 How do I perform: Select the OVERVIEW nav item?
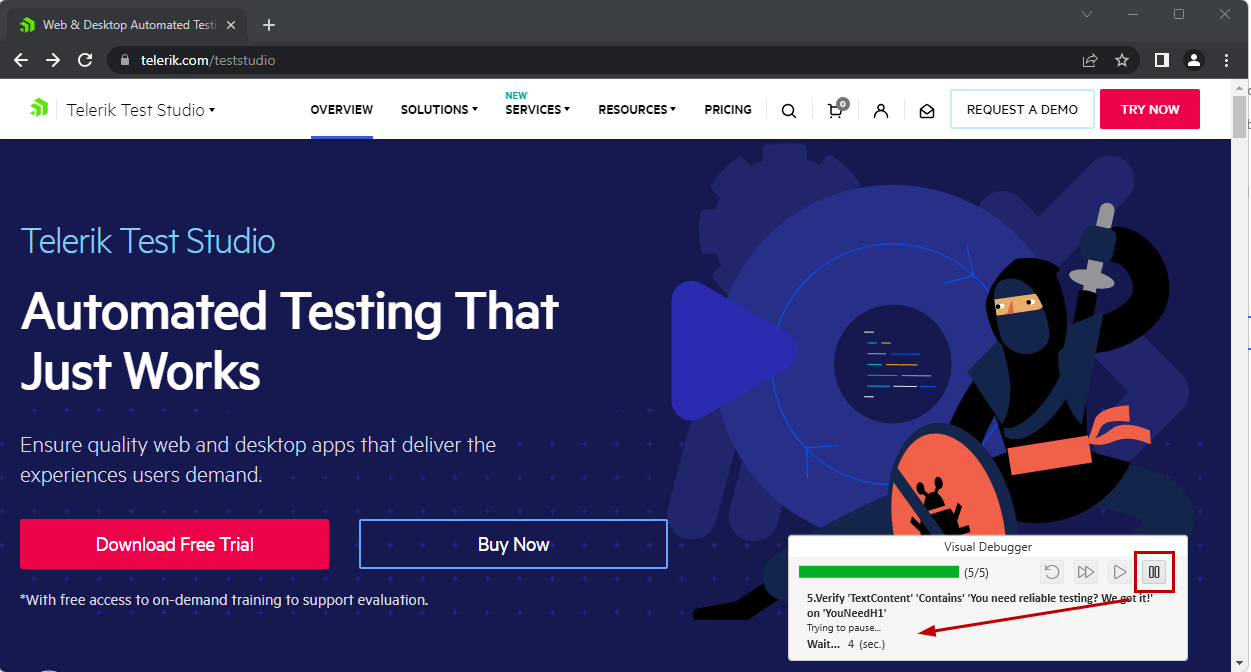(342, 110)
